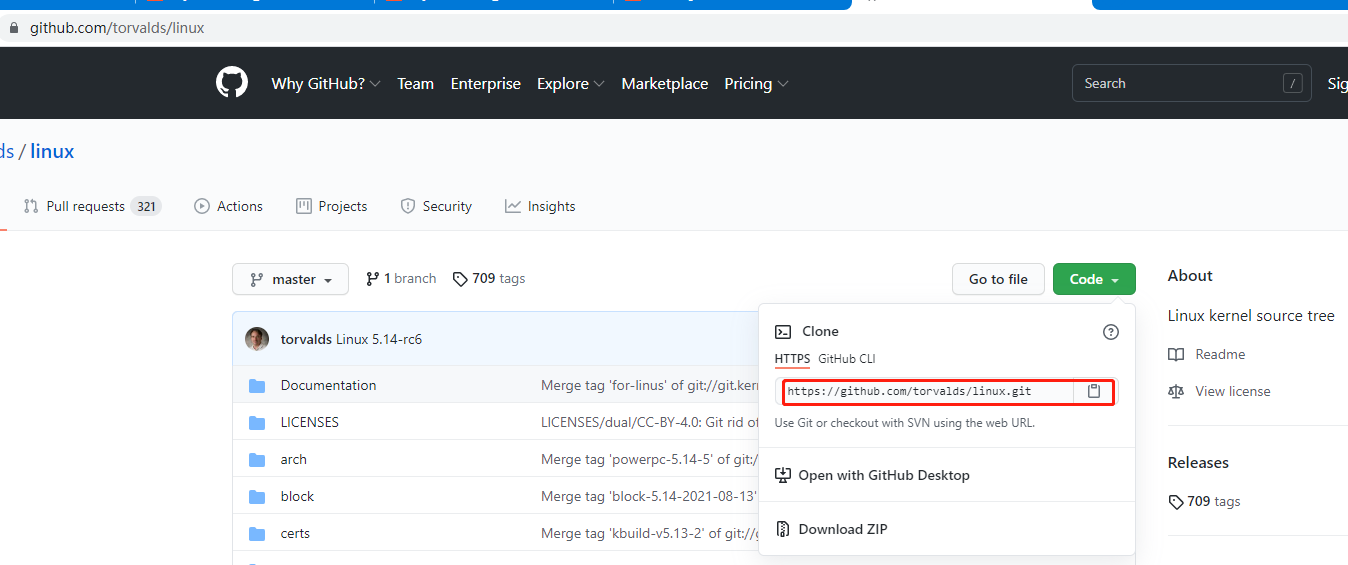
Task: Click the lock icon in address bar
Action: tap(13, 28)
